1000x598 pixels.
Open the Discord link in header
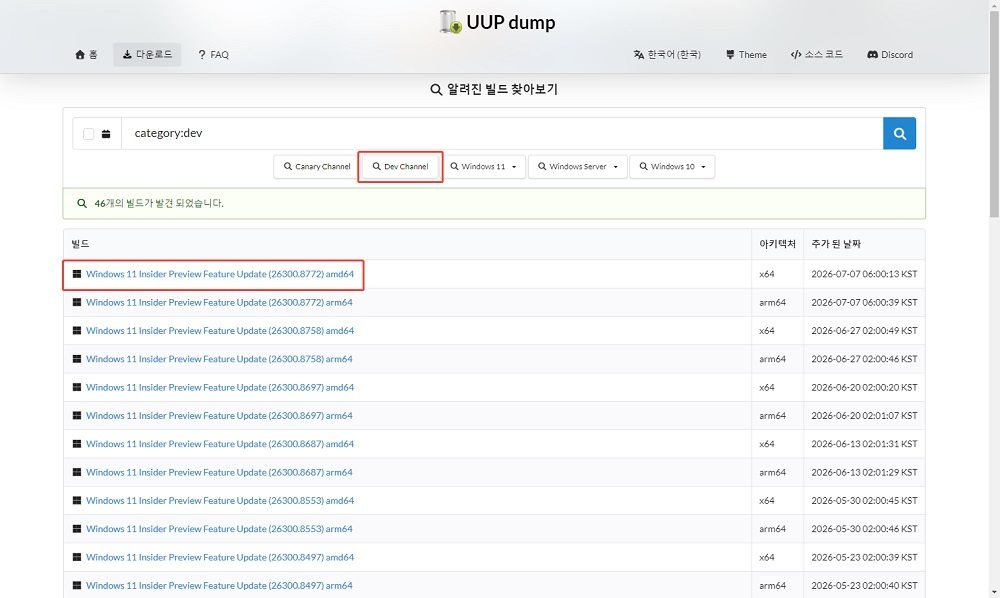click(890, 55)
